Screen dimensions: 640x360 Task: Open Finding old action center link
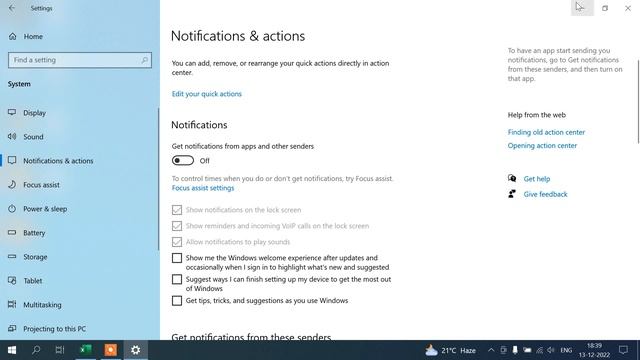click(546, 132)
